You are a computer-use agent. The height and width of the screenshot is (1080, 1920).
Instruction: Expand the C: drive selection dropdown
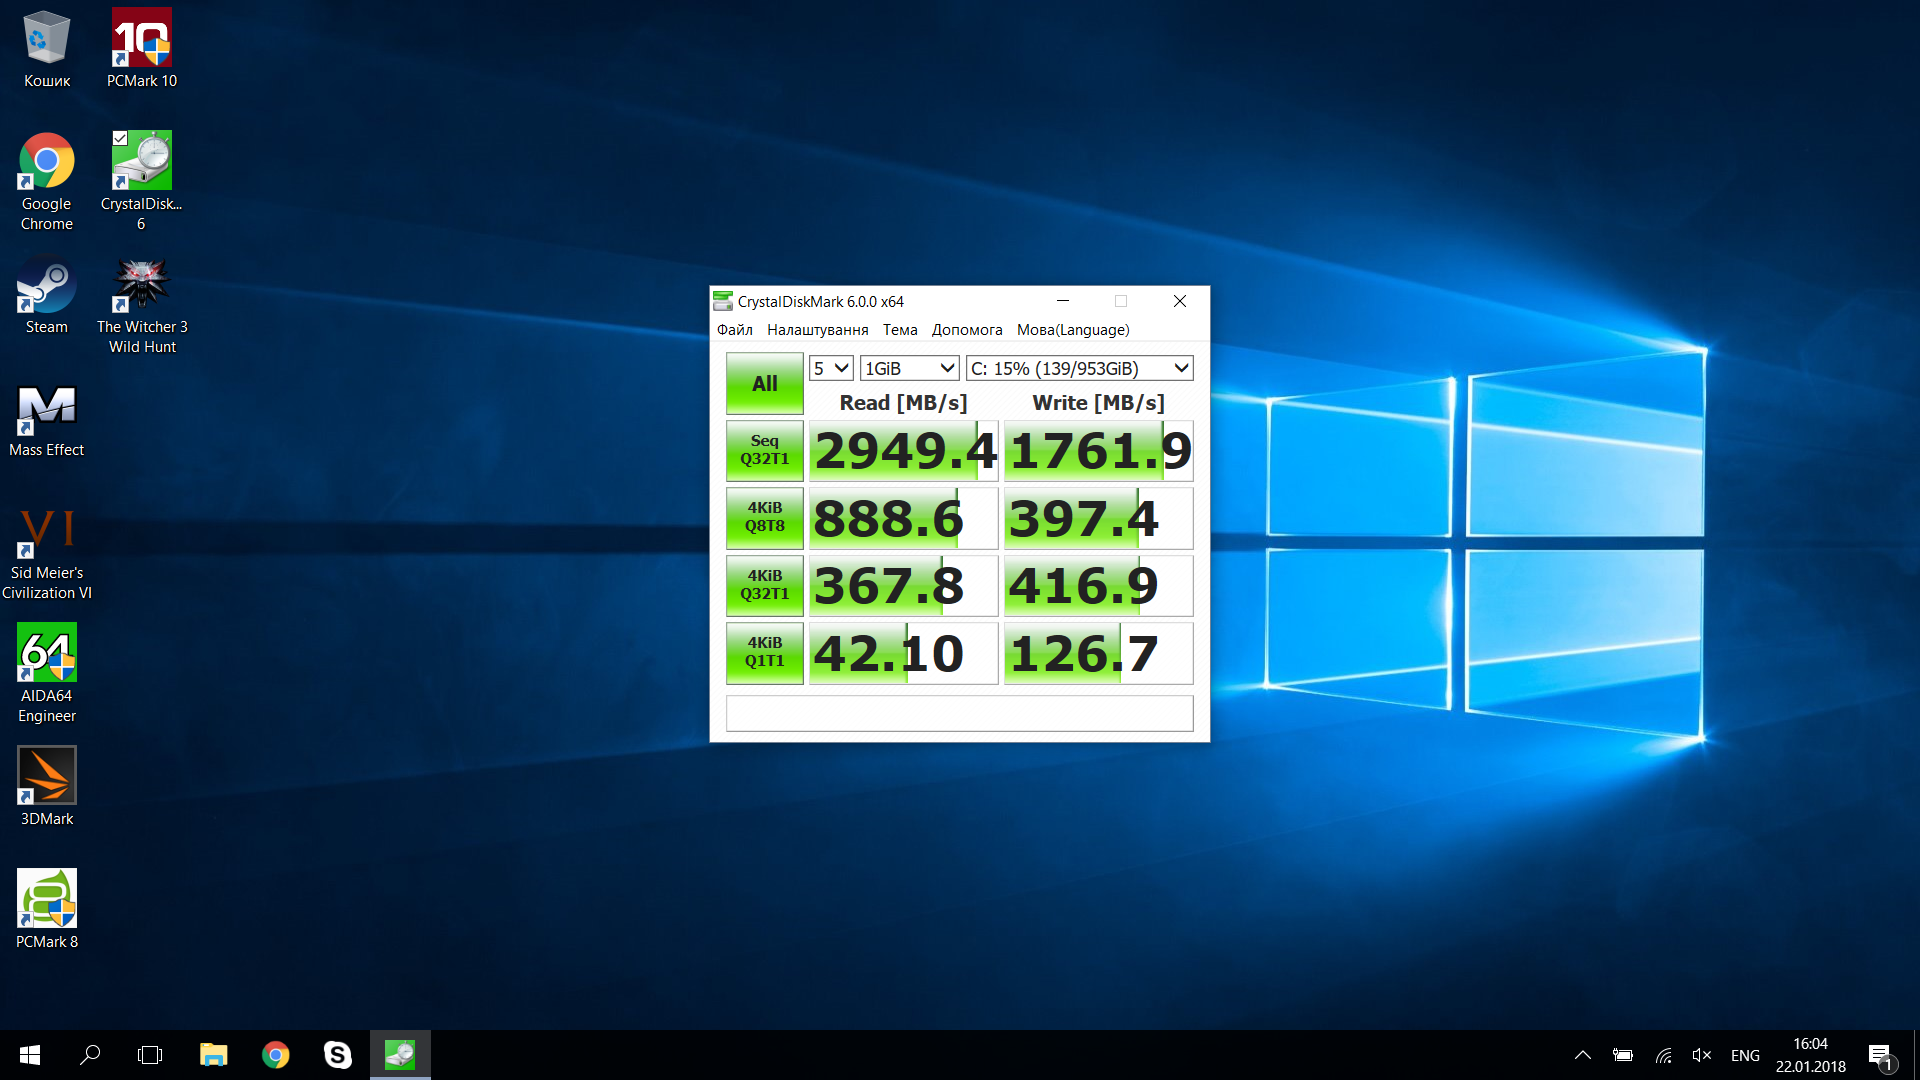point(1079,368)
